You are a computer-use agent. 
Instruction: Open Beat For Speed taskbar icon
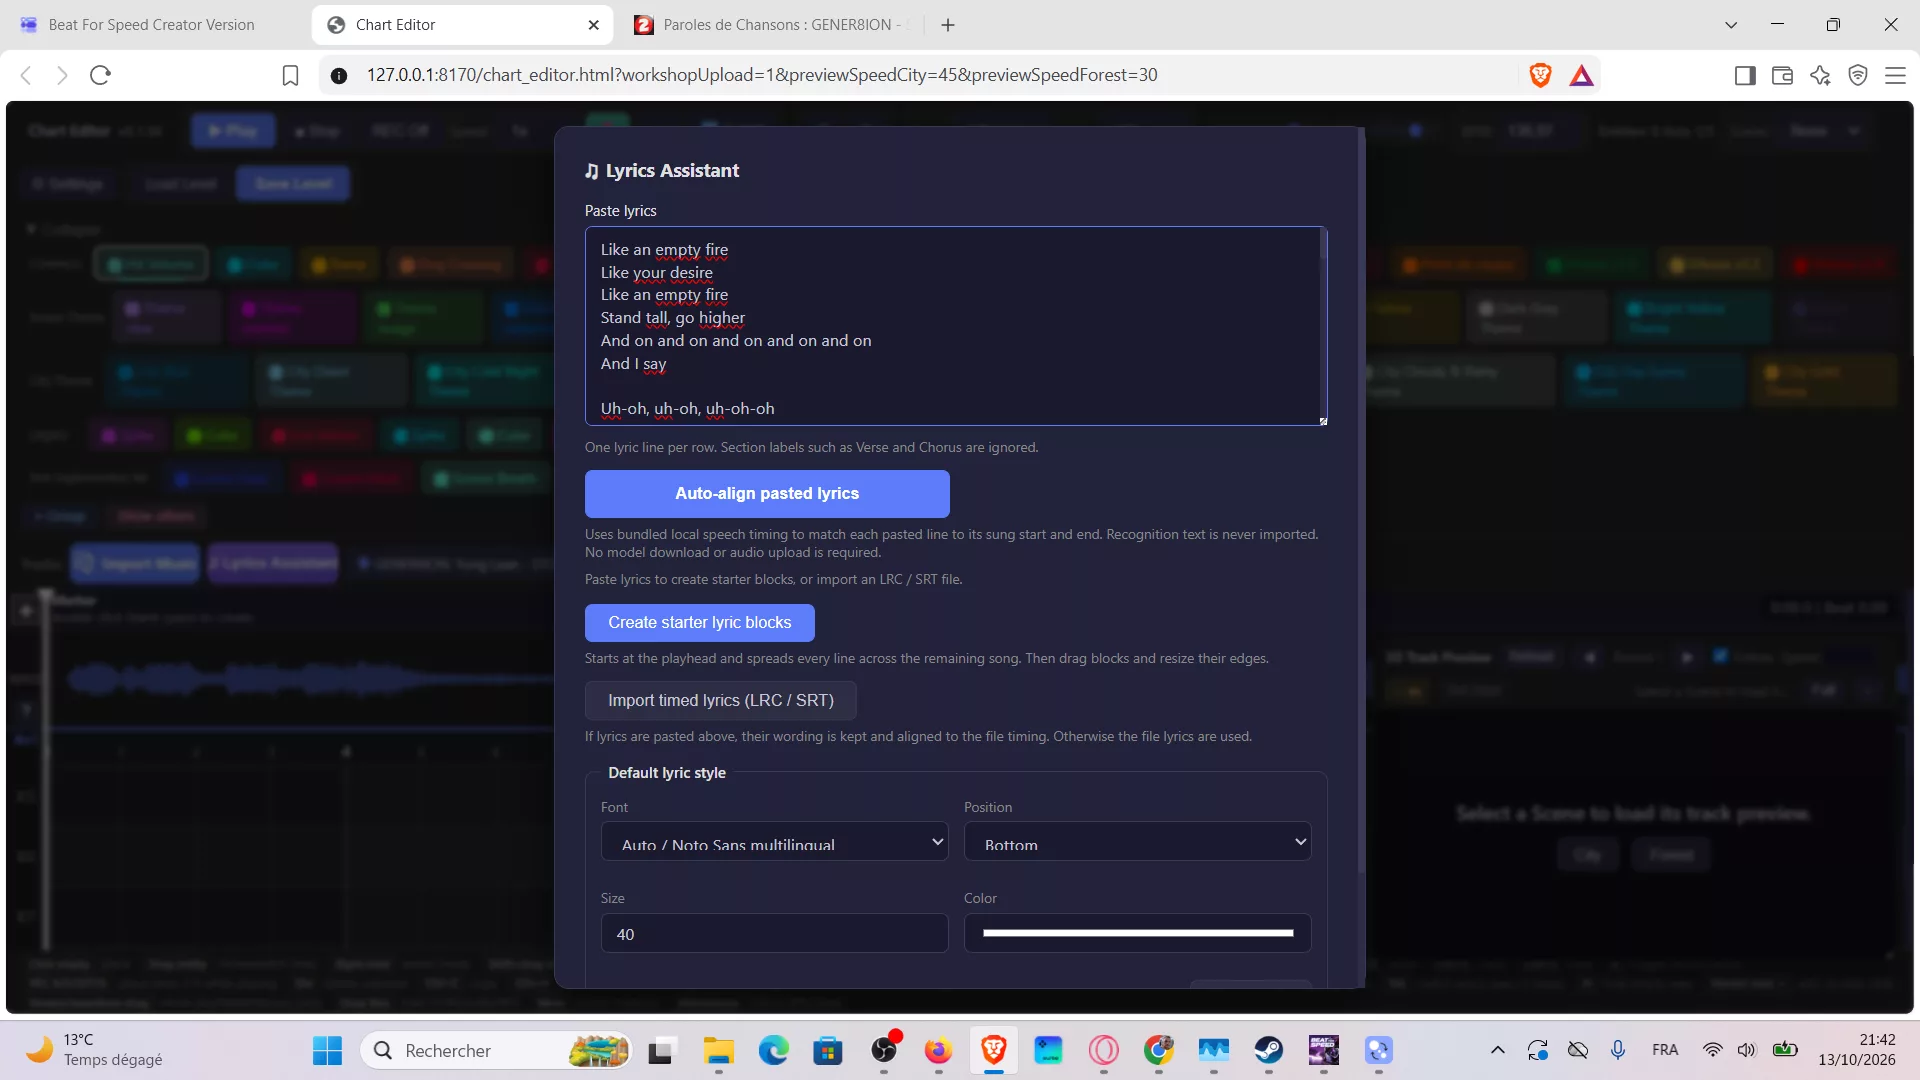click(1324, 1050)
